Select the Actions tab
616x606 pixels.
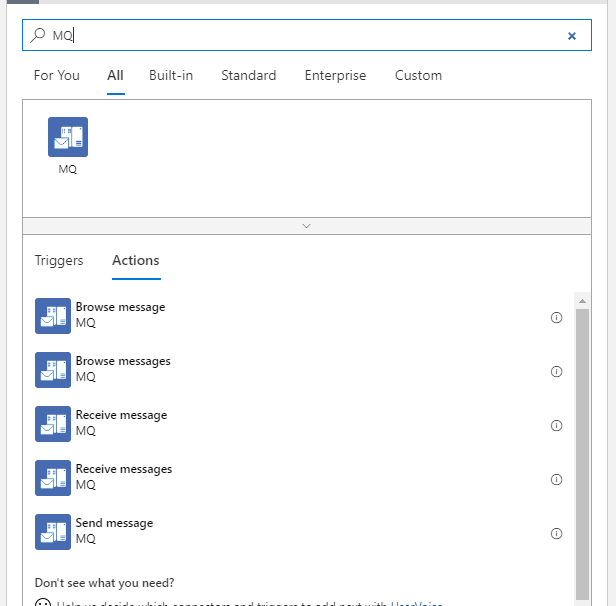coord(136,260)
